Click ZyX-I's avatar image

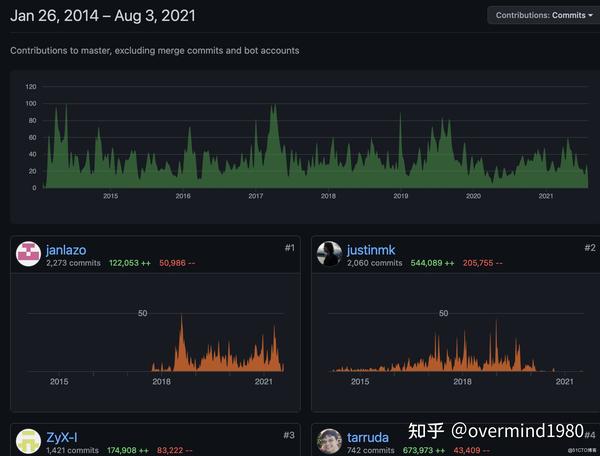tap(28, 441)
